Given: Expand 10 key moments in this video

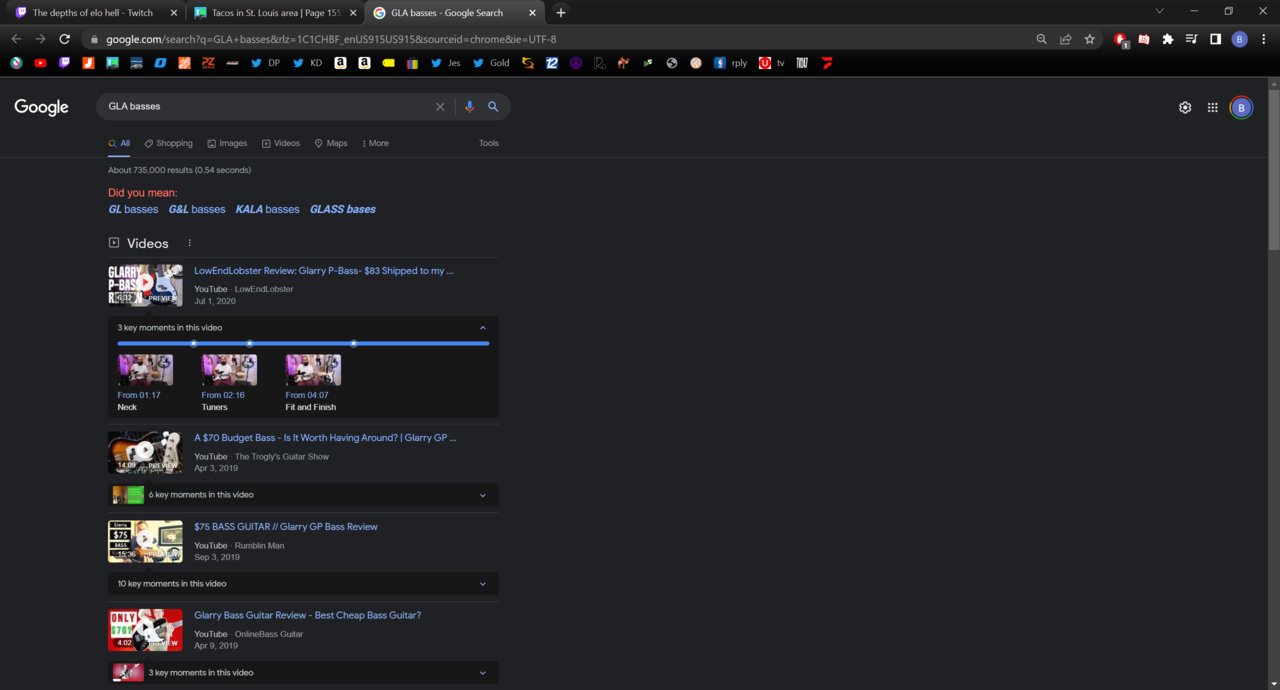Looking at the screenshot, I should coord(303,584).
